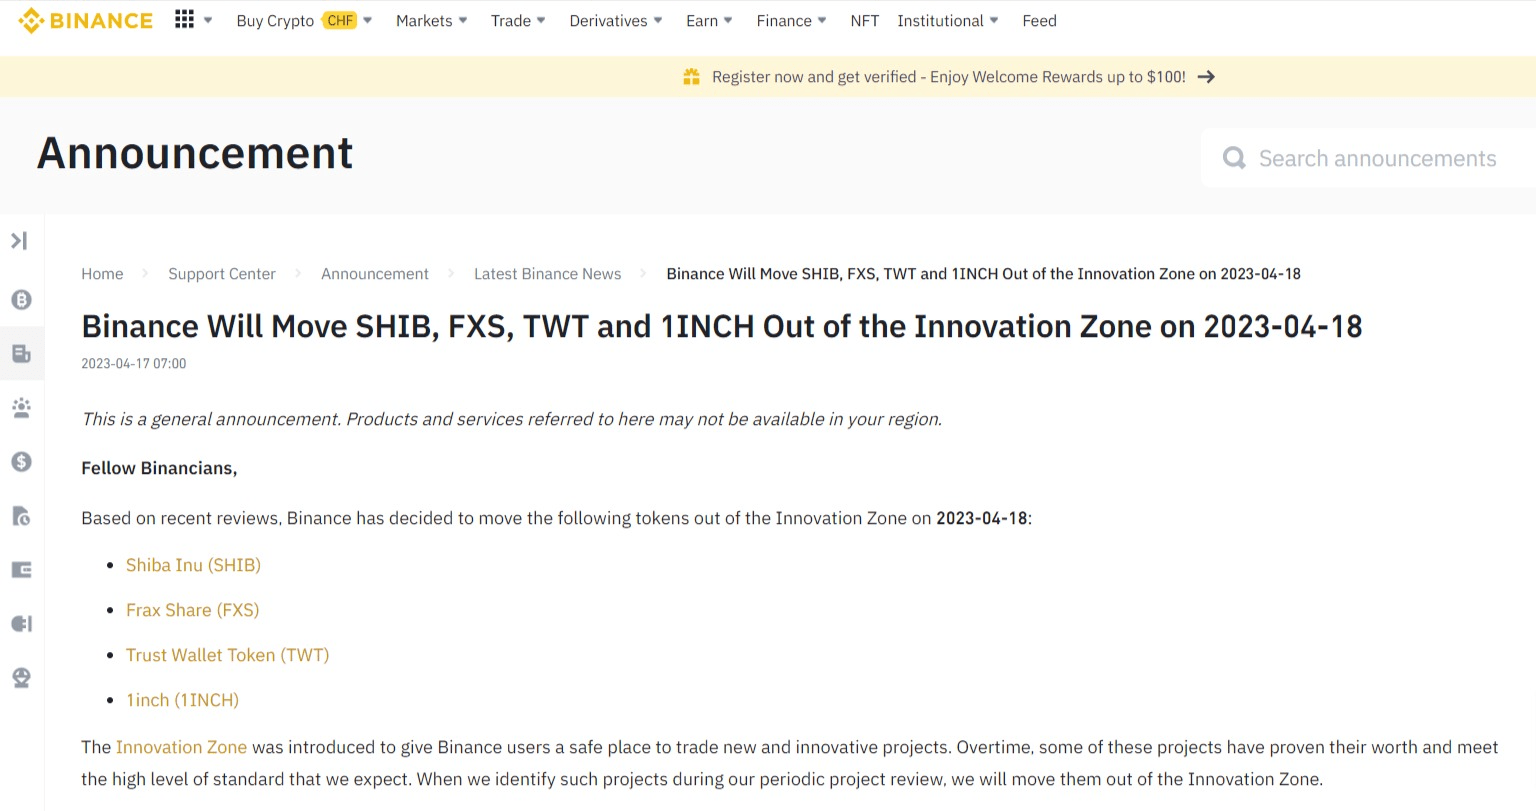Expand the Buy Crypto dropdown arrow

tap(368, 20)
